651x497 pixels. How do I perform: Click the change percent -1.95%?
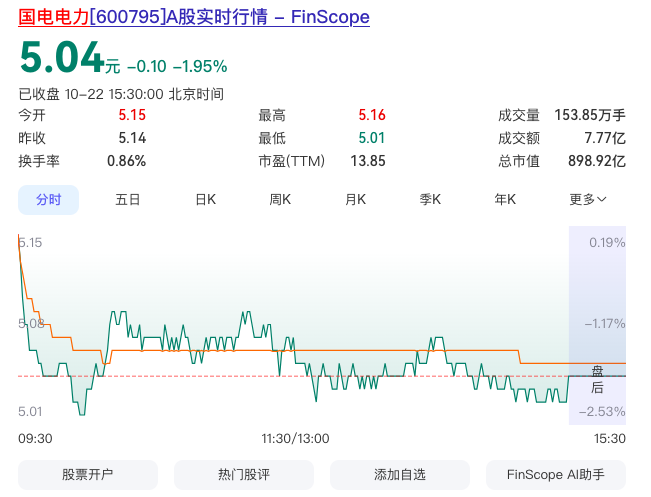(x=200, y=66)
